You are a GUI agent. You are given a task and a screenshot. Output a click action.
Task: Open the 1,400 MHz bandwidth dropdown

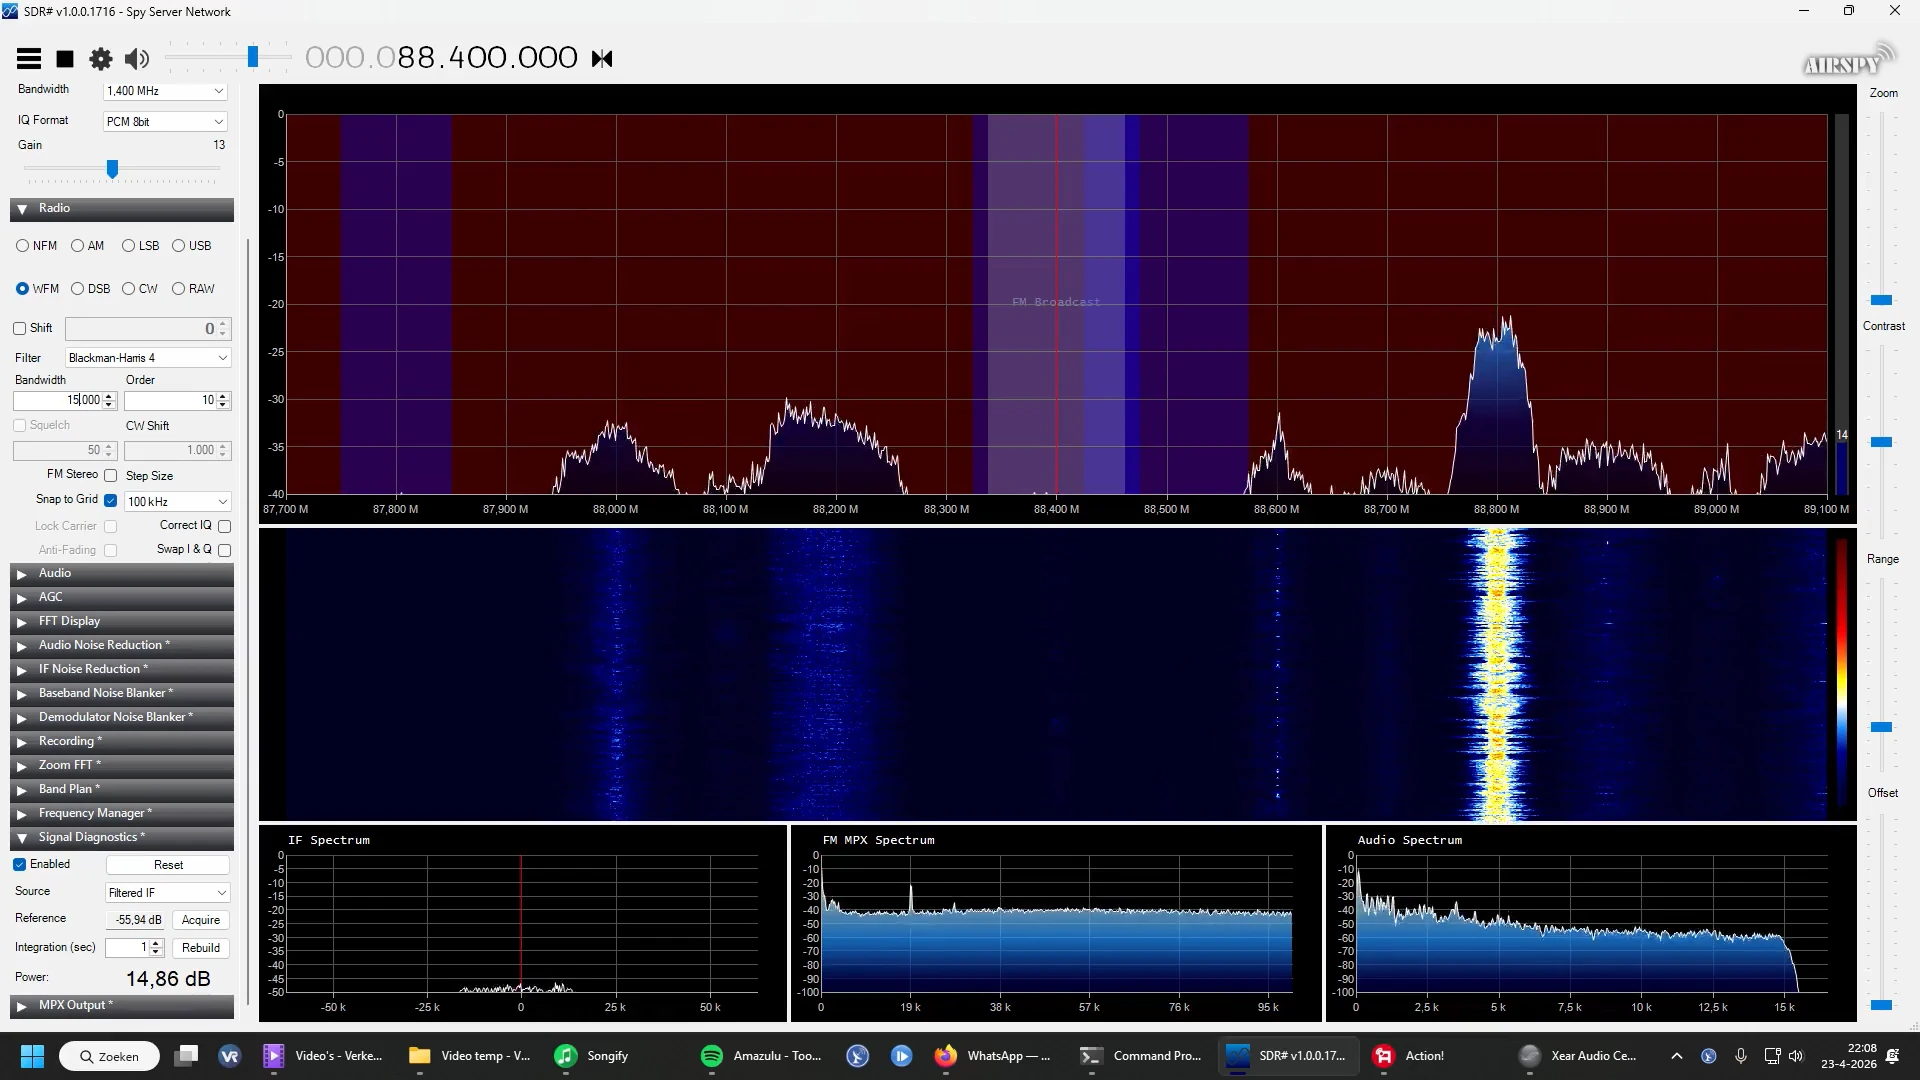[x=165, y=91]
